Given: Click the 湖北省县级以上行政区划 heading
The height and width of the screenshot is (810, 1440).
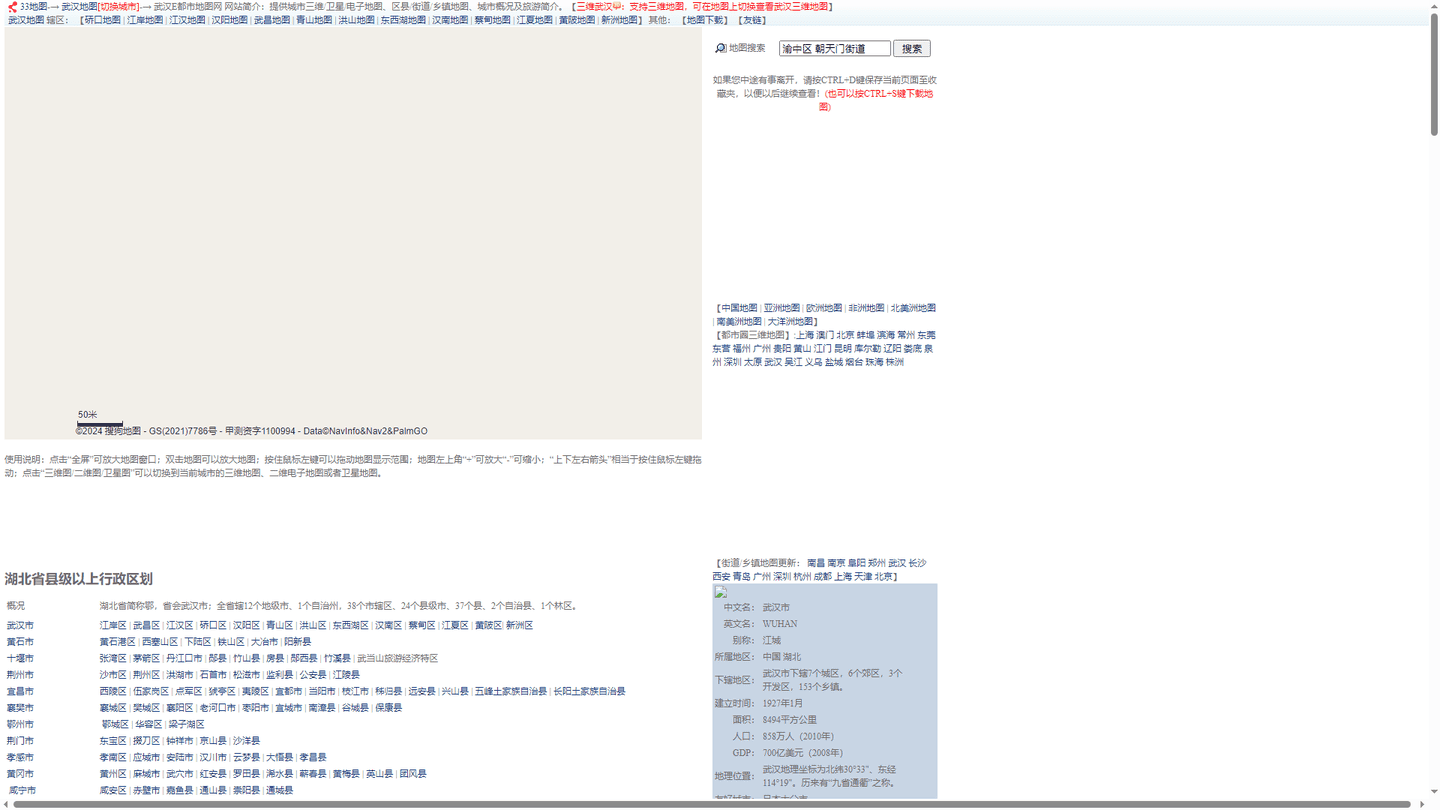Looking at the screenshot, I should tap(78, 579).
